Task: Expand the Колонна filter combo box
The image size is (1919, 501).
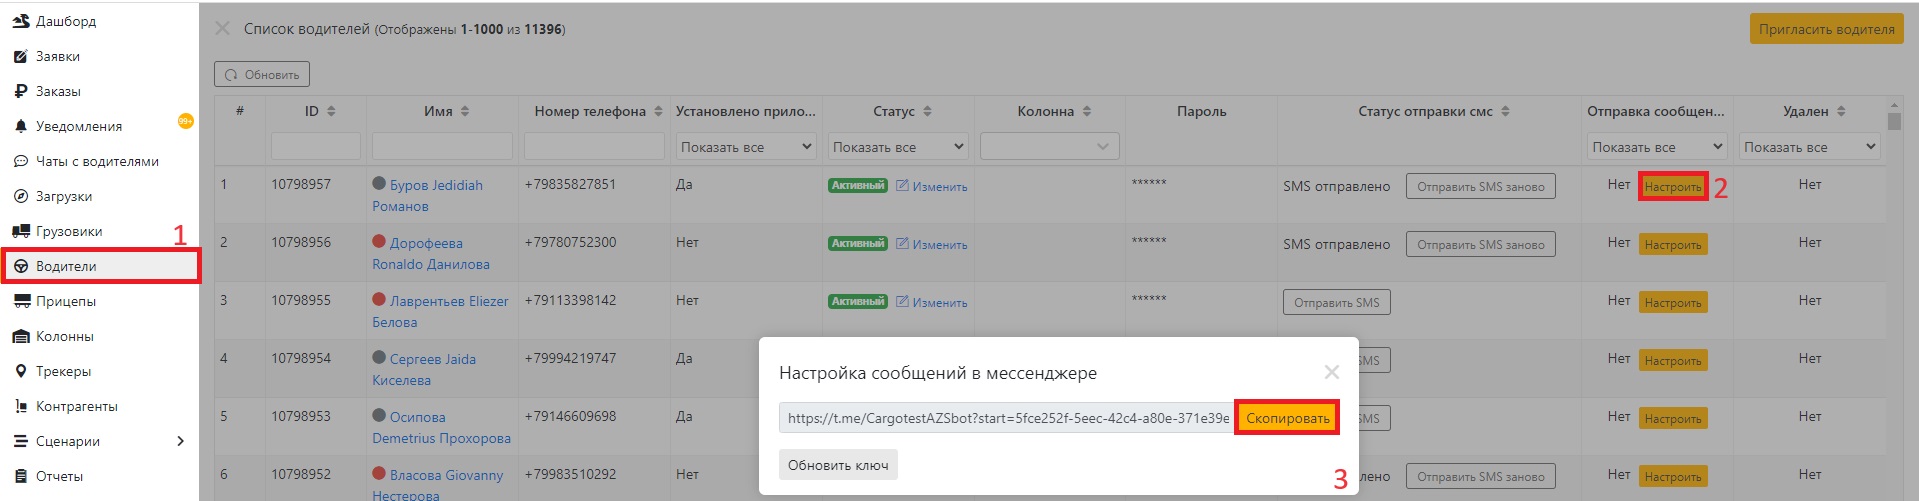Action: (1049, 147)
